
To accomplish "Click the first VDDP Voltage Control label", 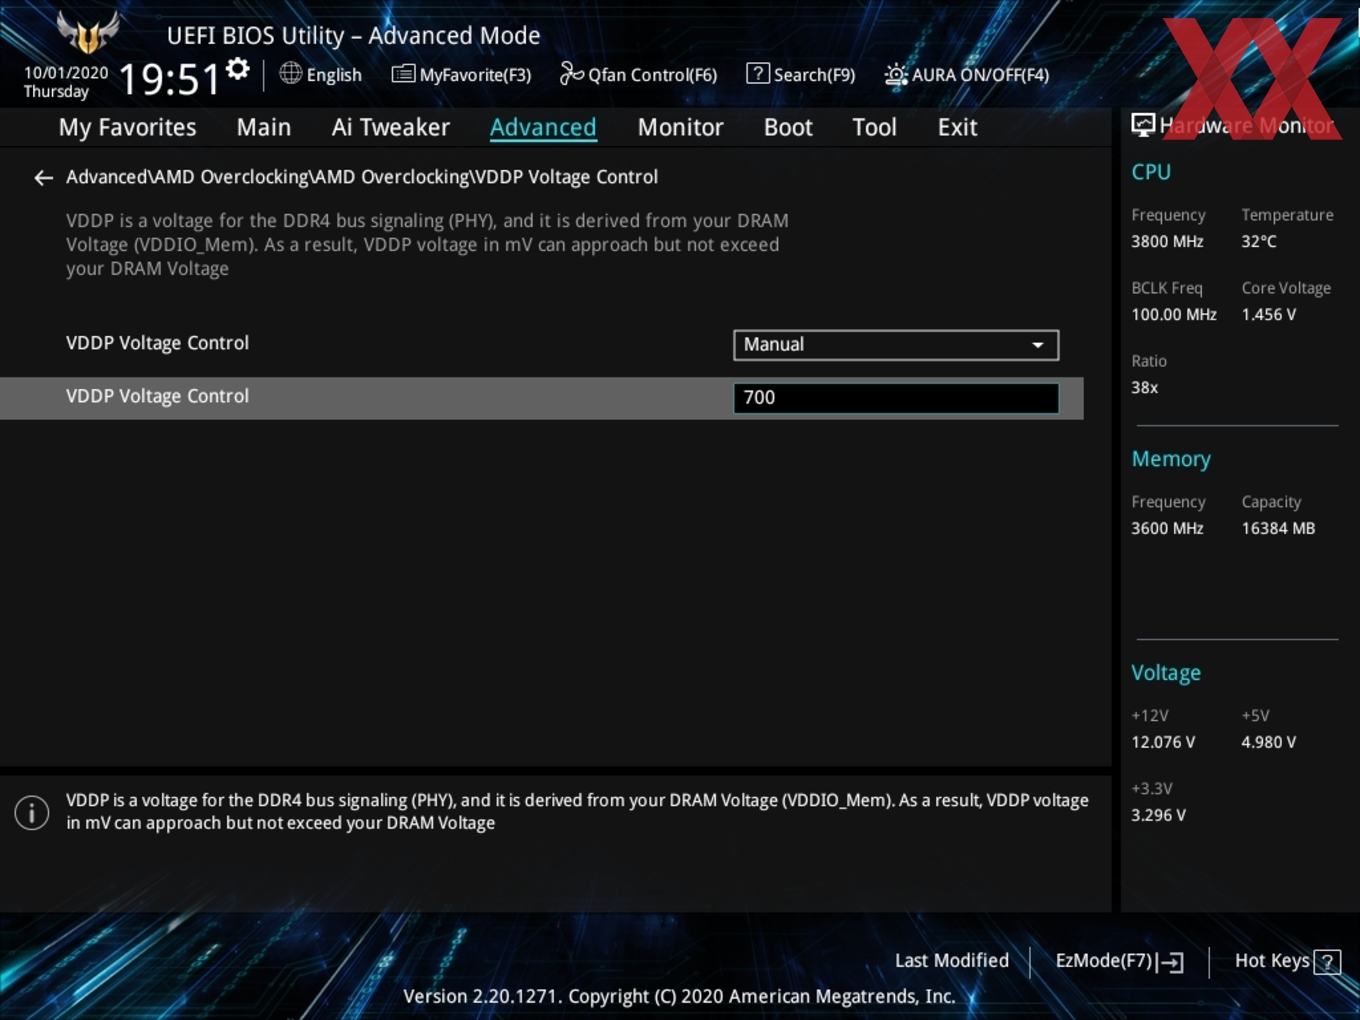I will point(157,343).
